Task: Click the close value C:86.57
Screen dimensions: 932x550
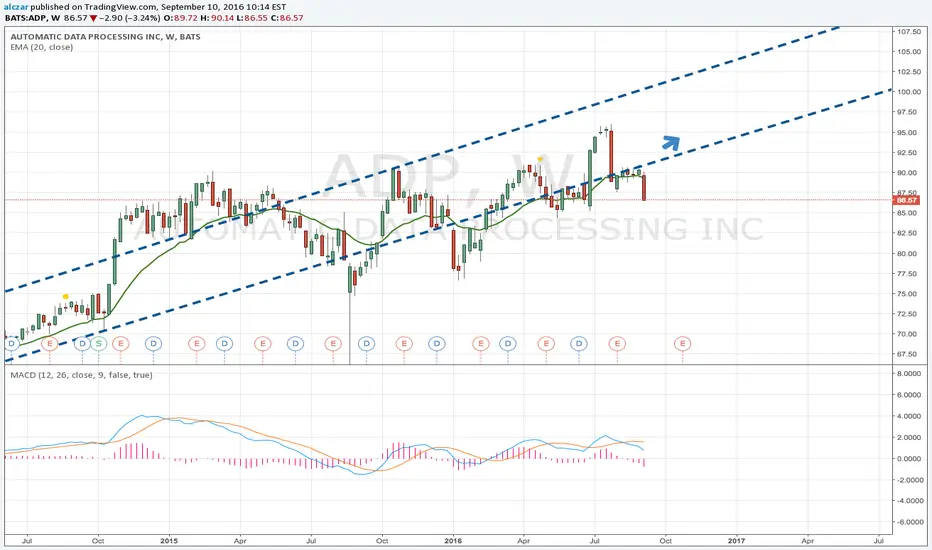Action: point(287,18)
